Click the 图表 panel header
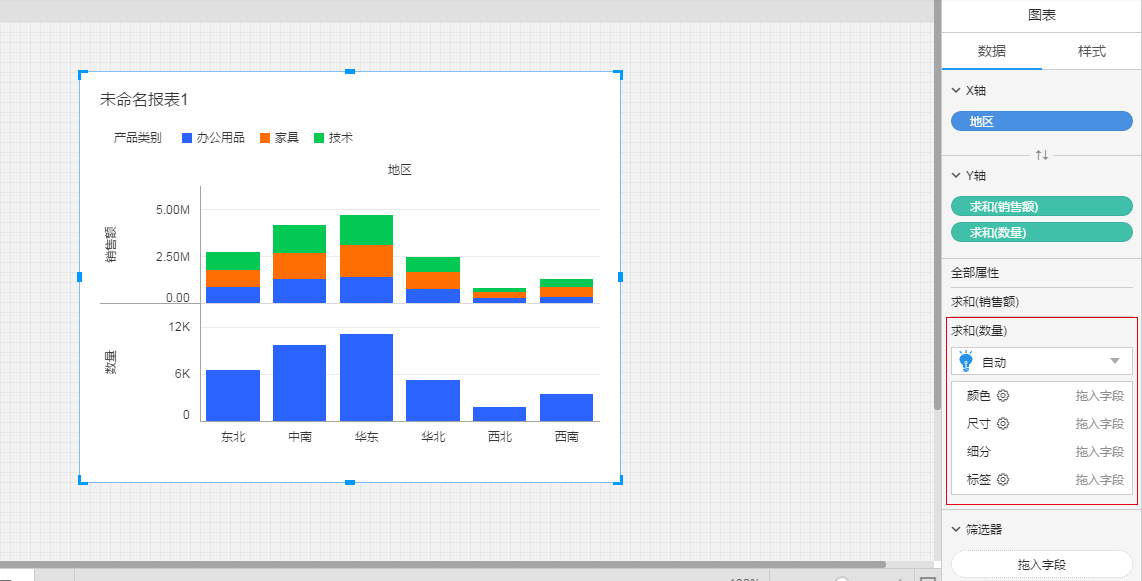 1041,15
